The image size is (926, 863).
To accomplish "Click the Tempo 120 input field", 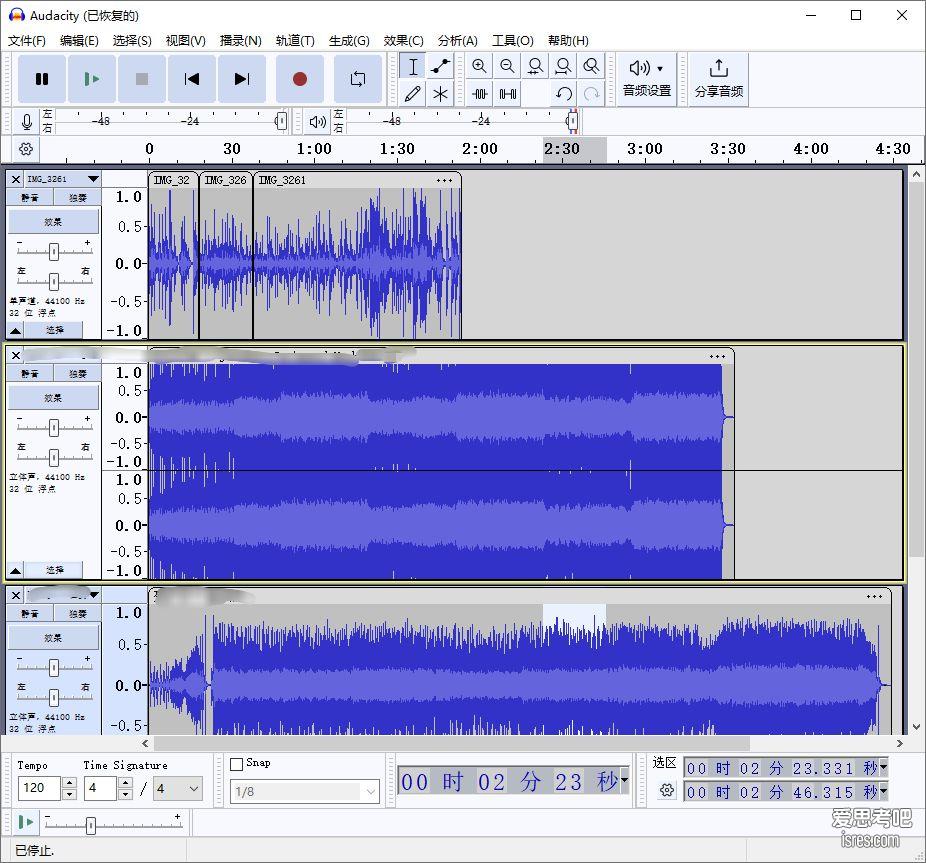I will [39, 788].
